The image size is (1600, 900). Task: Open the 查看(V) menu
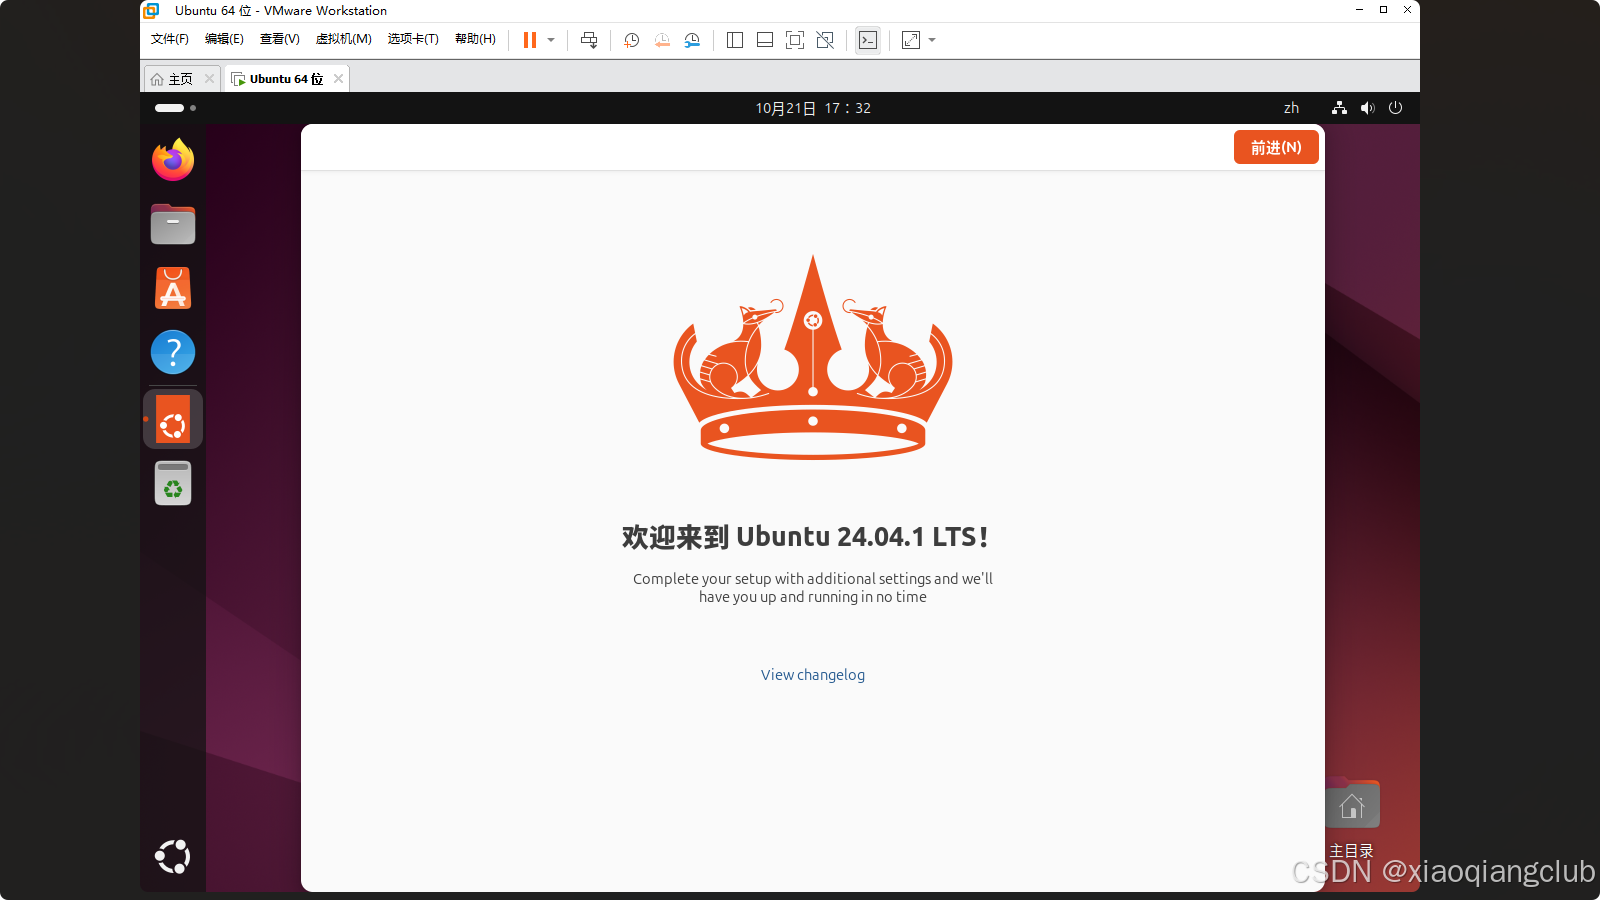coord(280,39)
